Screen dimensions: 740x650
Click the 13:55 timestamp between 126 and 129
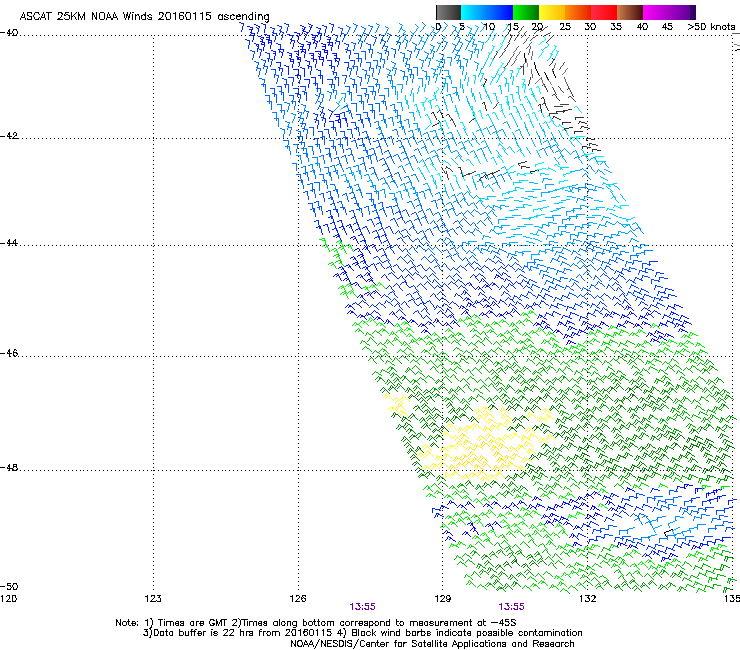(x=362, y=607)
